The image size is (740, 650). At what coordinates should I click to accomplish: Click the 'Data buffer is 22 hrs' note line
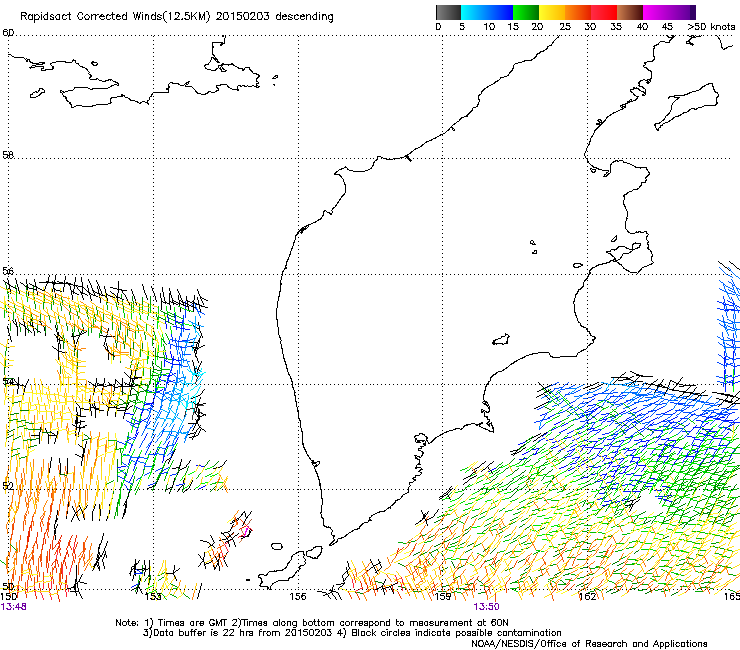[x=352, y=633]
